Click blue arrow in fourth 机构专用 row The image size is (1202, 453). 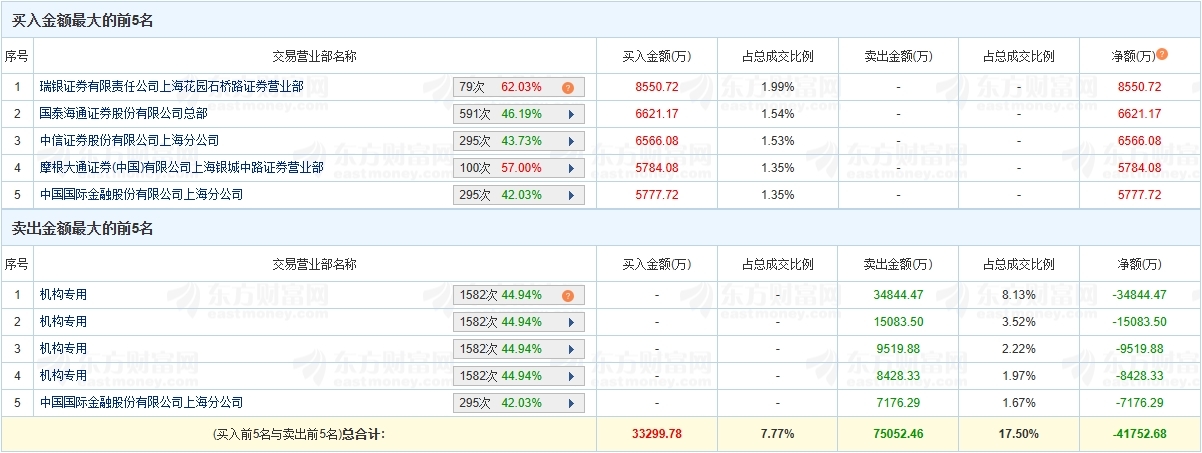(x=571, y=376)
